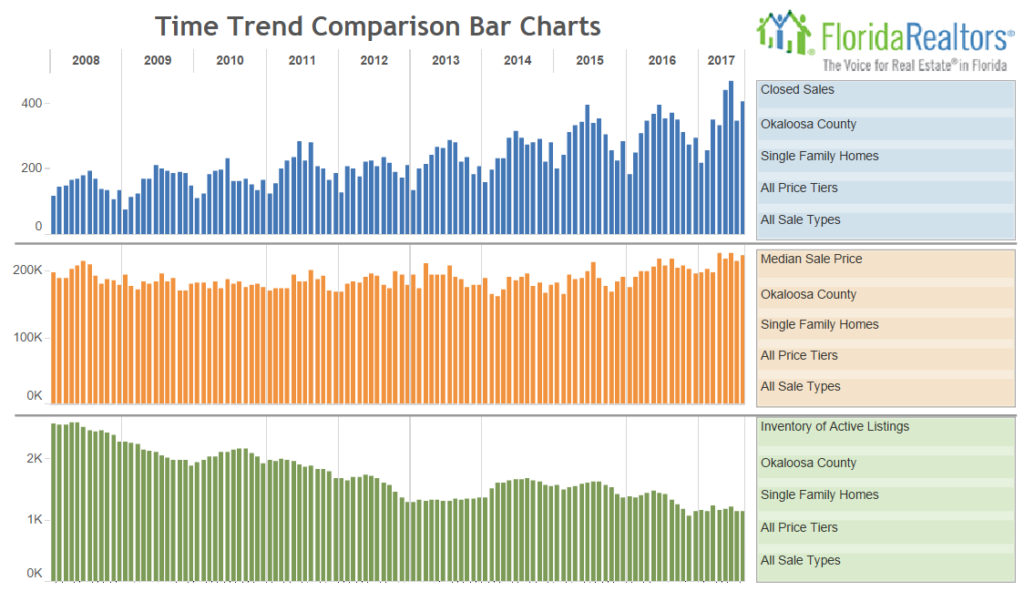Select the 2008 year column header

point(86,61)
